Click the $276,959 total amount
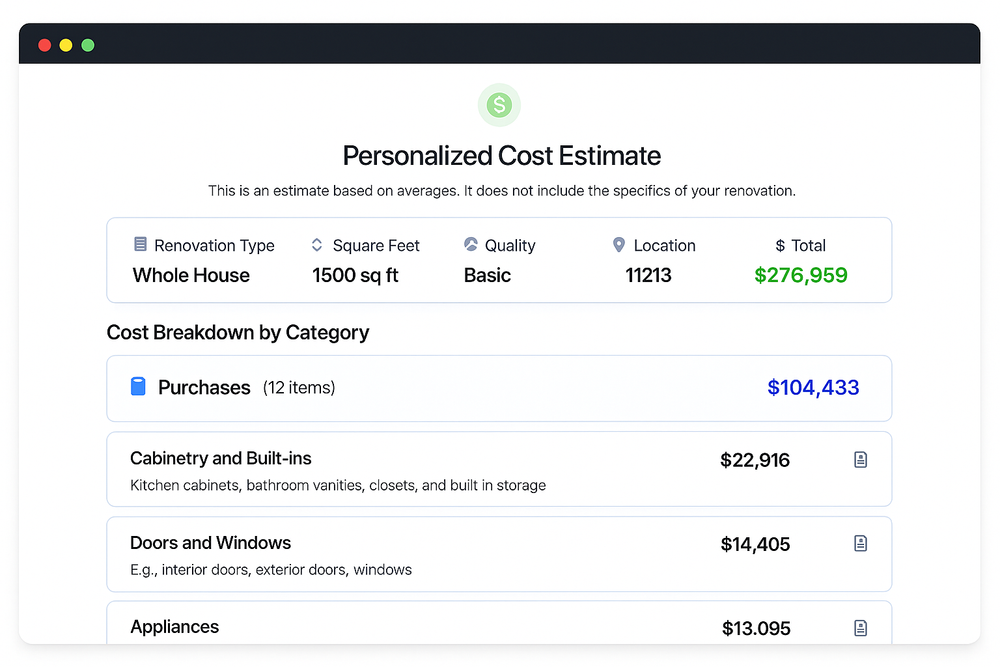The image size is (1000, 667). click(801, 275)
